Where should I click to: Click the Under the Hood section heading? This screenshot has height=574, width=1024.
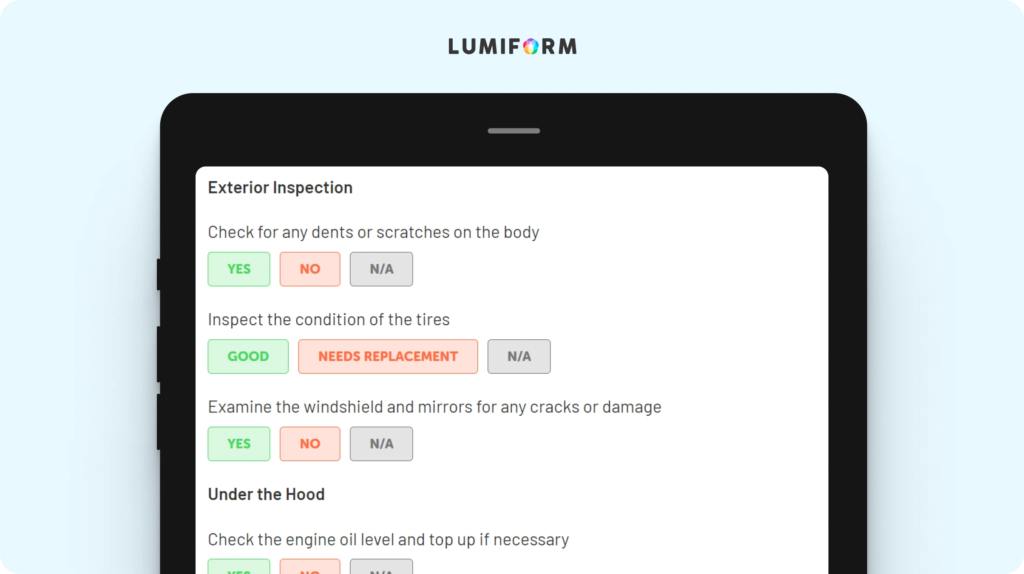coord(266,494)
